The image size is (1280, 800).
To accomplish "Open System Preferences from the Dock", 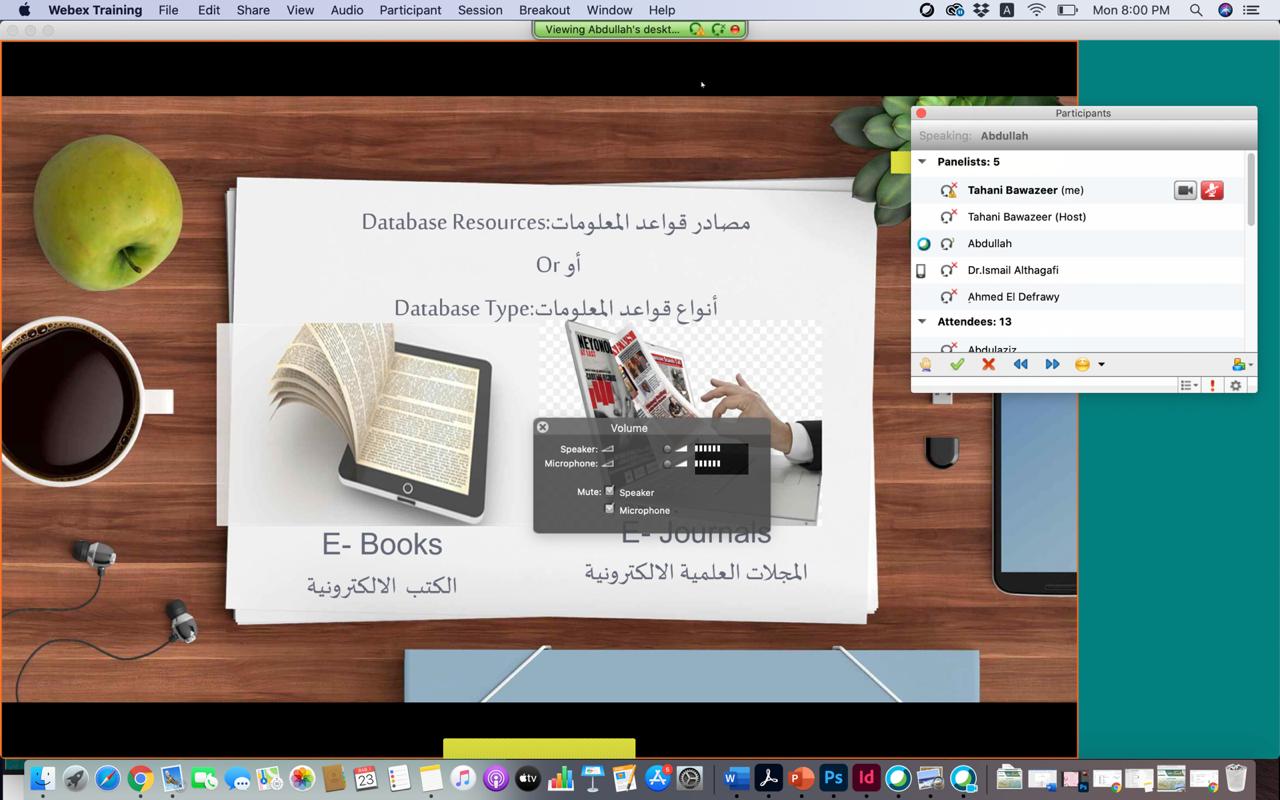I will pos(690,778).
